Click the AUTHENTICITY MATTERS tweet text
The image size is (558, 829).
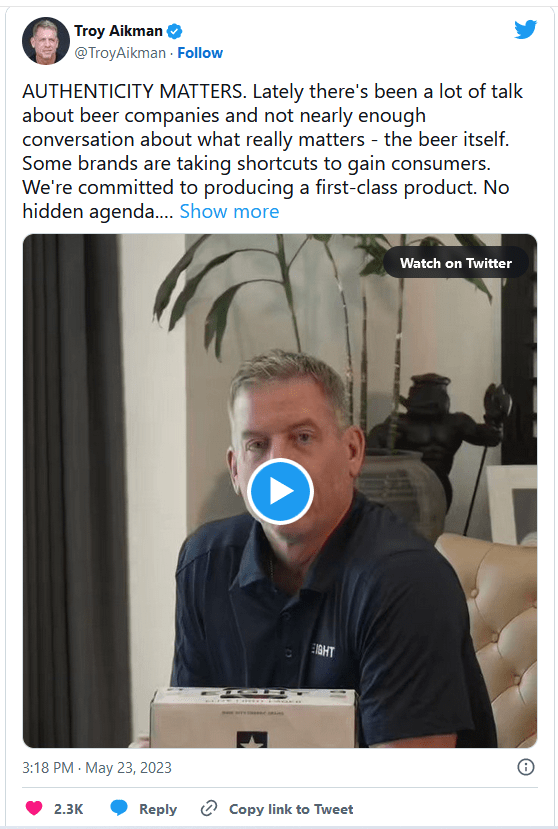272,151
